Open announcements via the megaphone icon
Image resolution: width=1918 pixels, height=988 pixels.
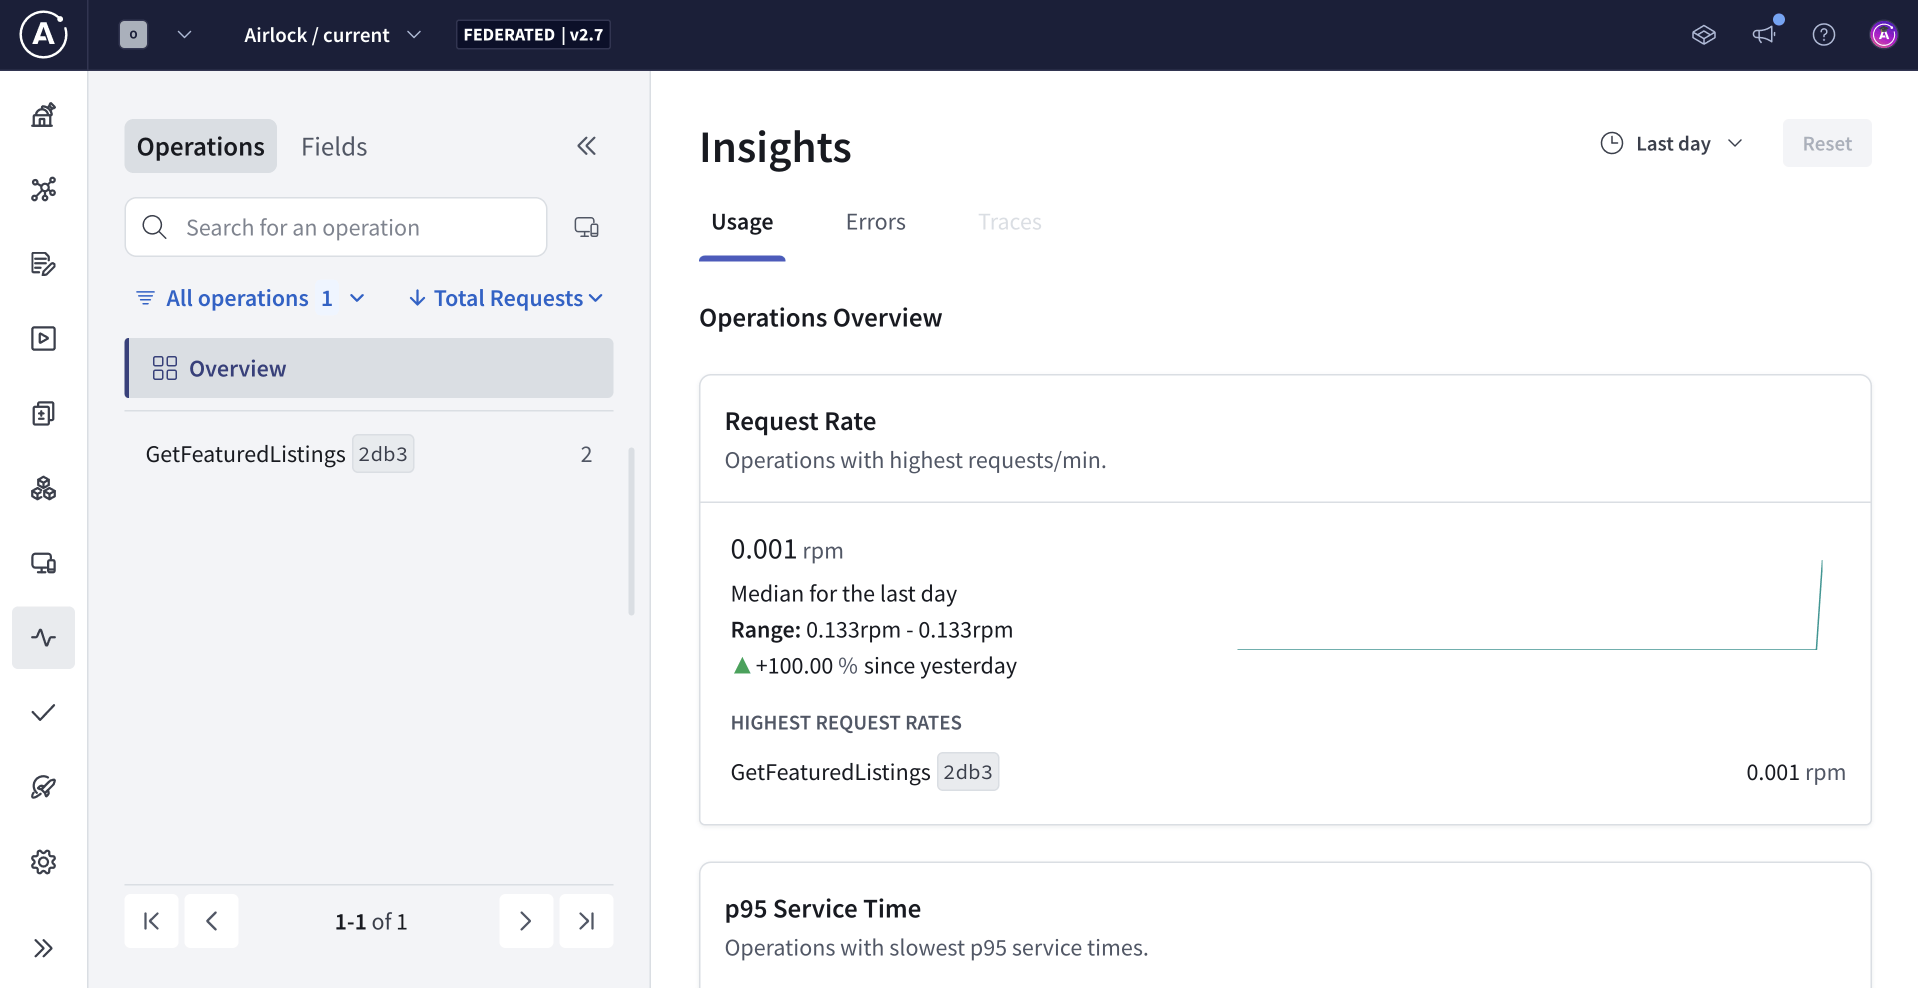[1764, 34]
